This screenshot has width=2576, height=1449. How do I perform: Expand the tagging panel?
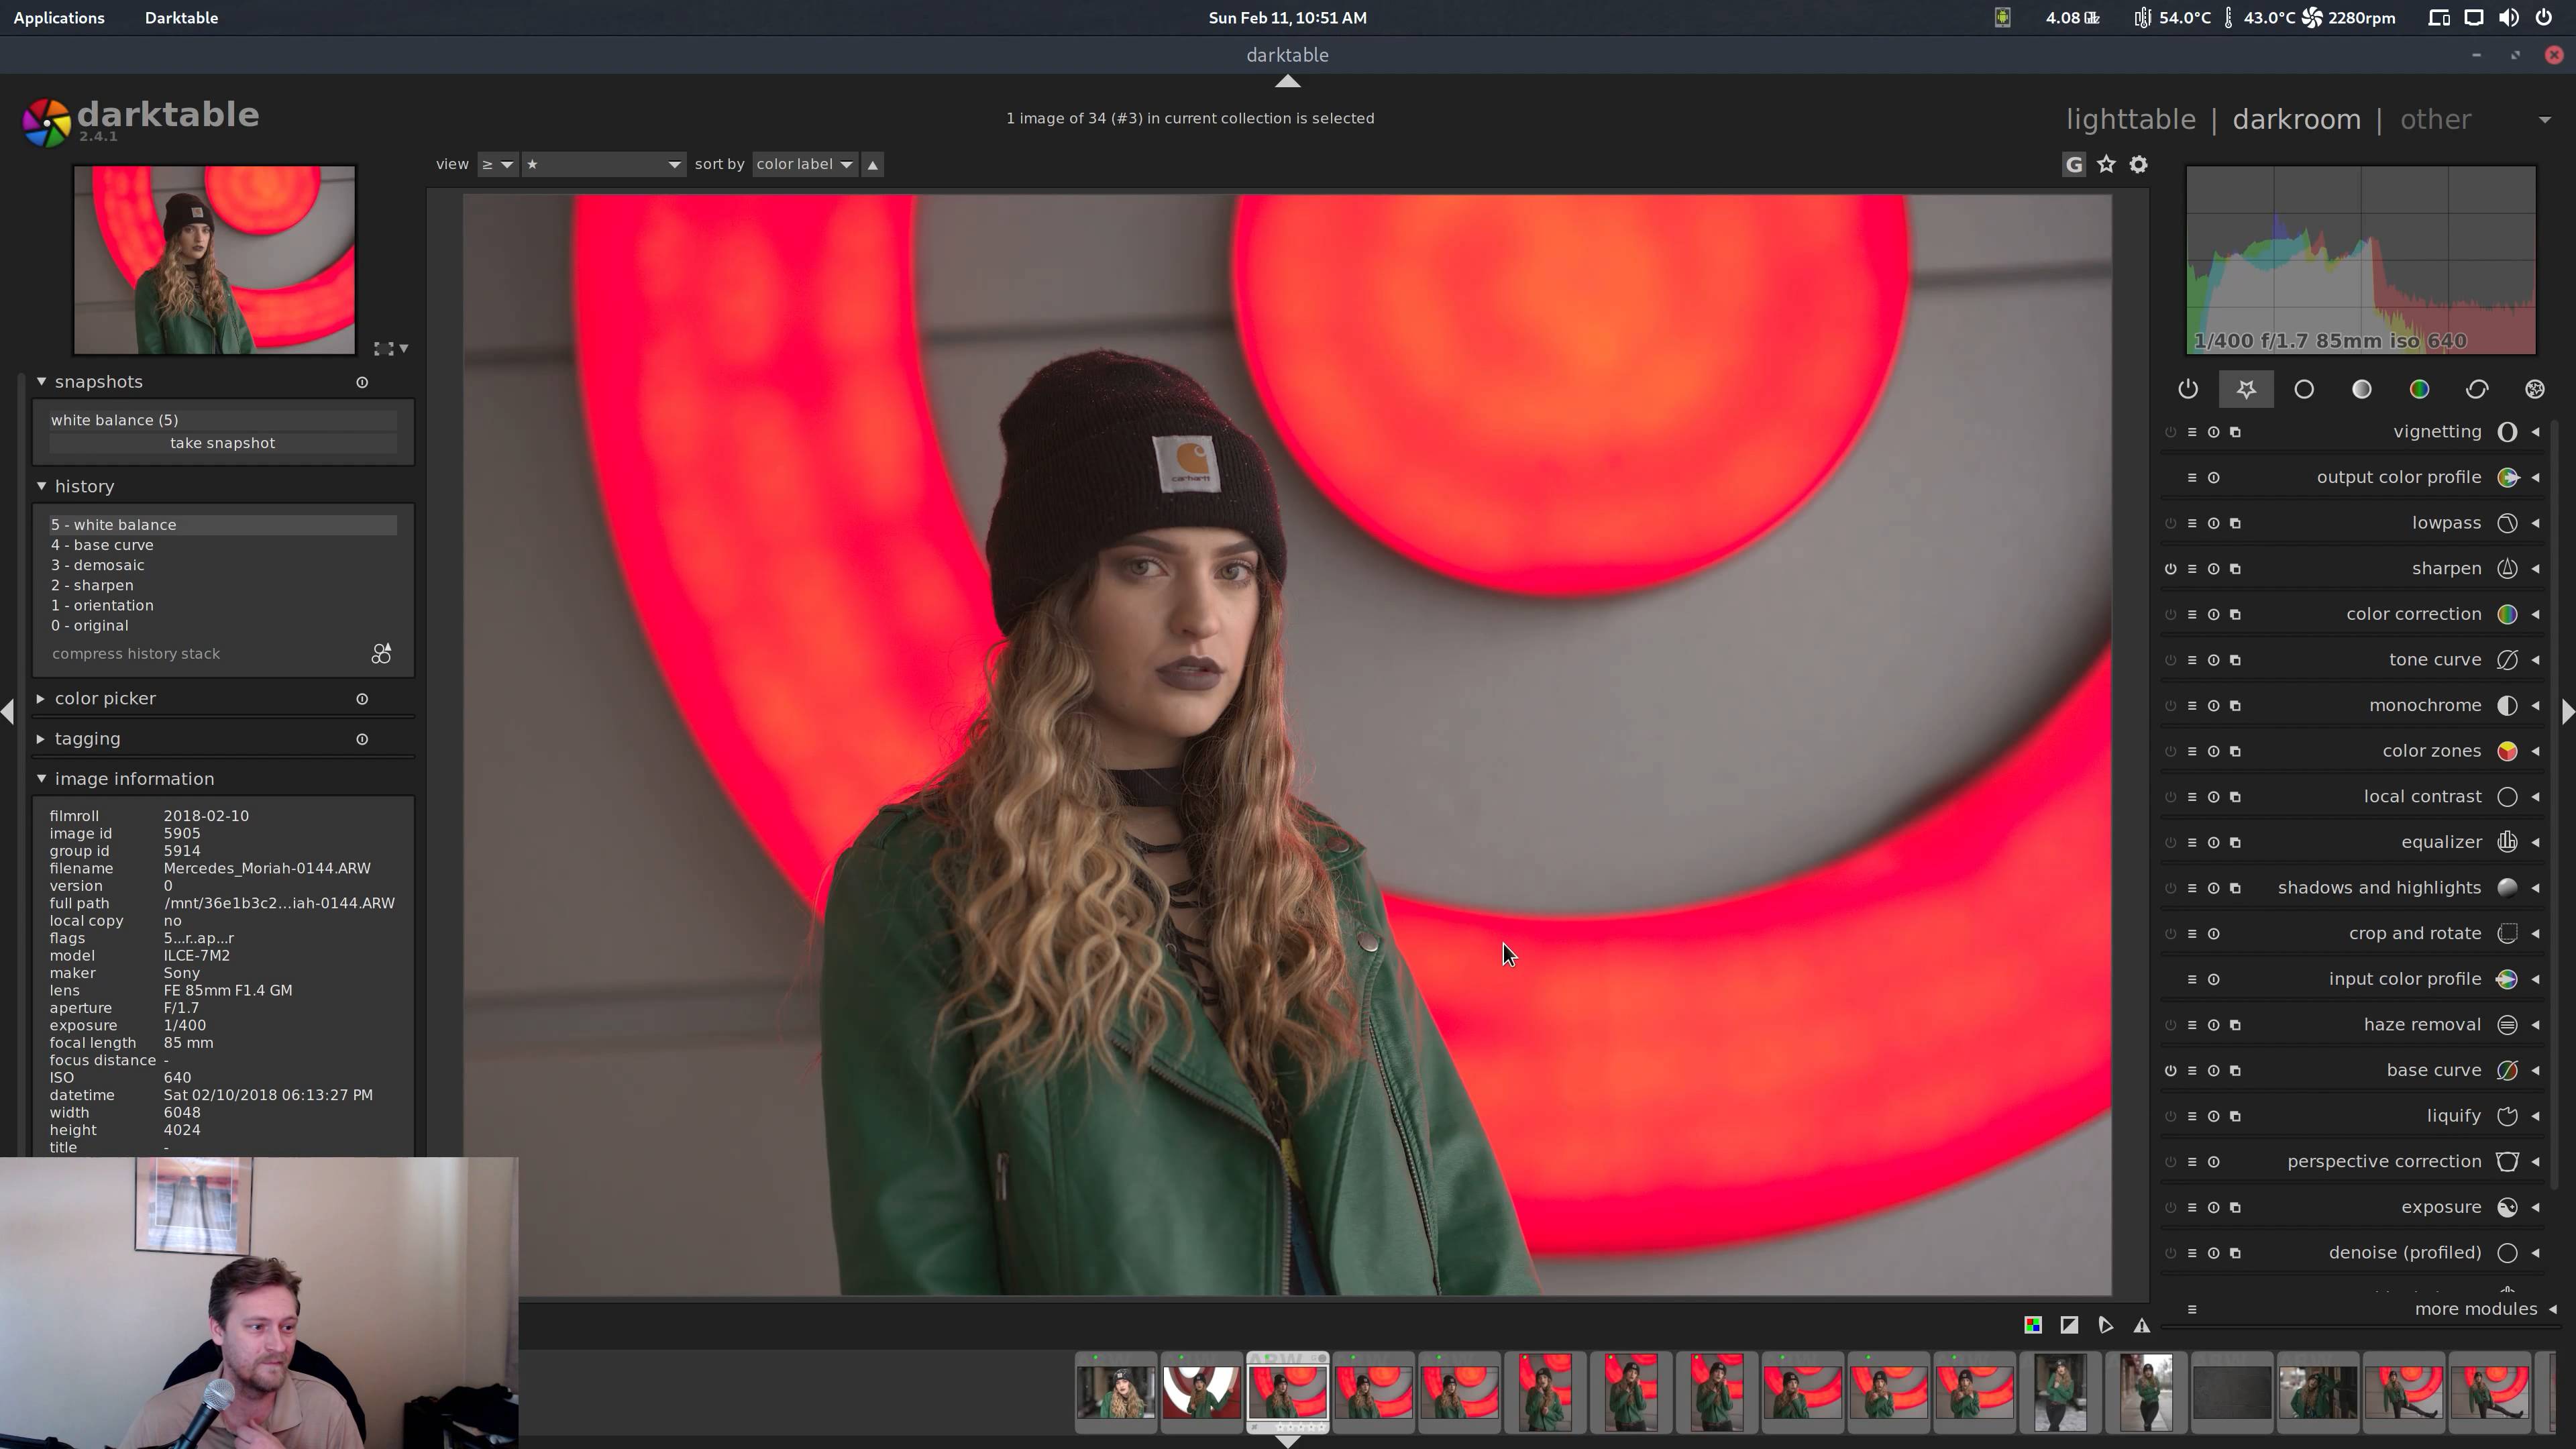tap(87, 739)
